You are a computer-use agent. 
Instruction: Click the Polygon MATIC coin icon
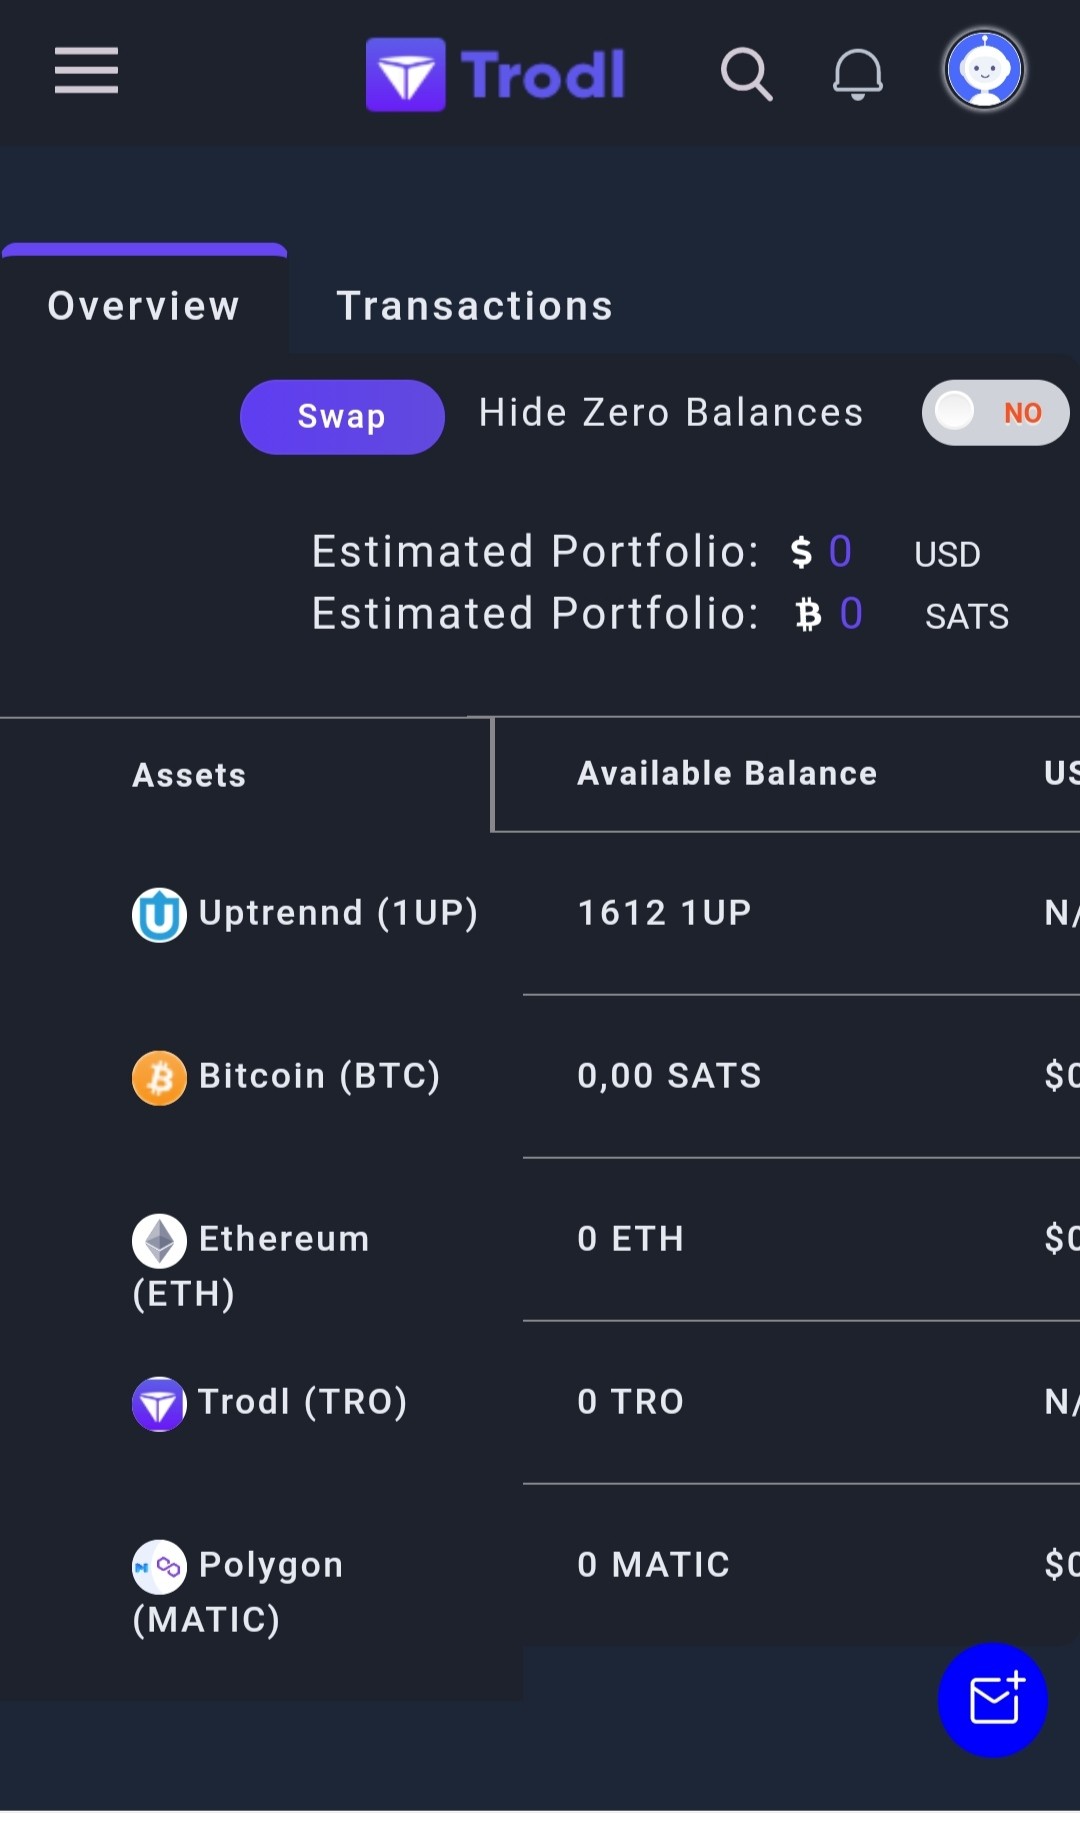coord(159,1567)
